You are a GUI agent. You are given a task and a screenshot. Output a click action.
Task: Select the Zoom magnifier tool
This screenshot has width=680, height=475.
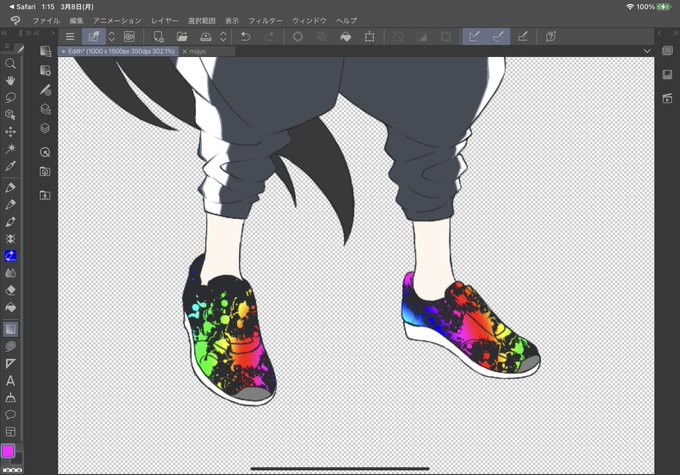pyautogui.click(x=10, y=64)
